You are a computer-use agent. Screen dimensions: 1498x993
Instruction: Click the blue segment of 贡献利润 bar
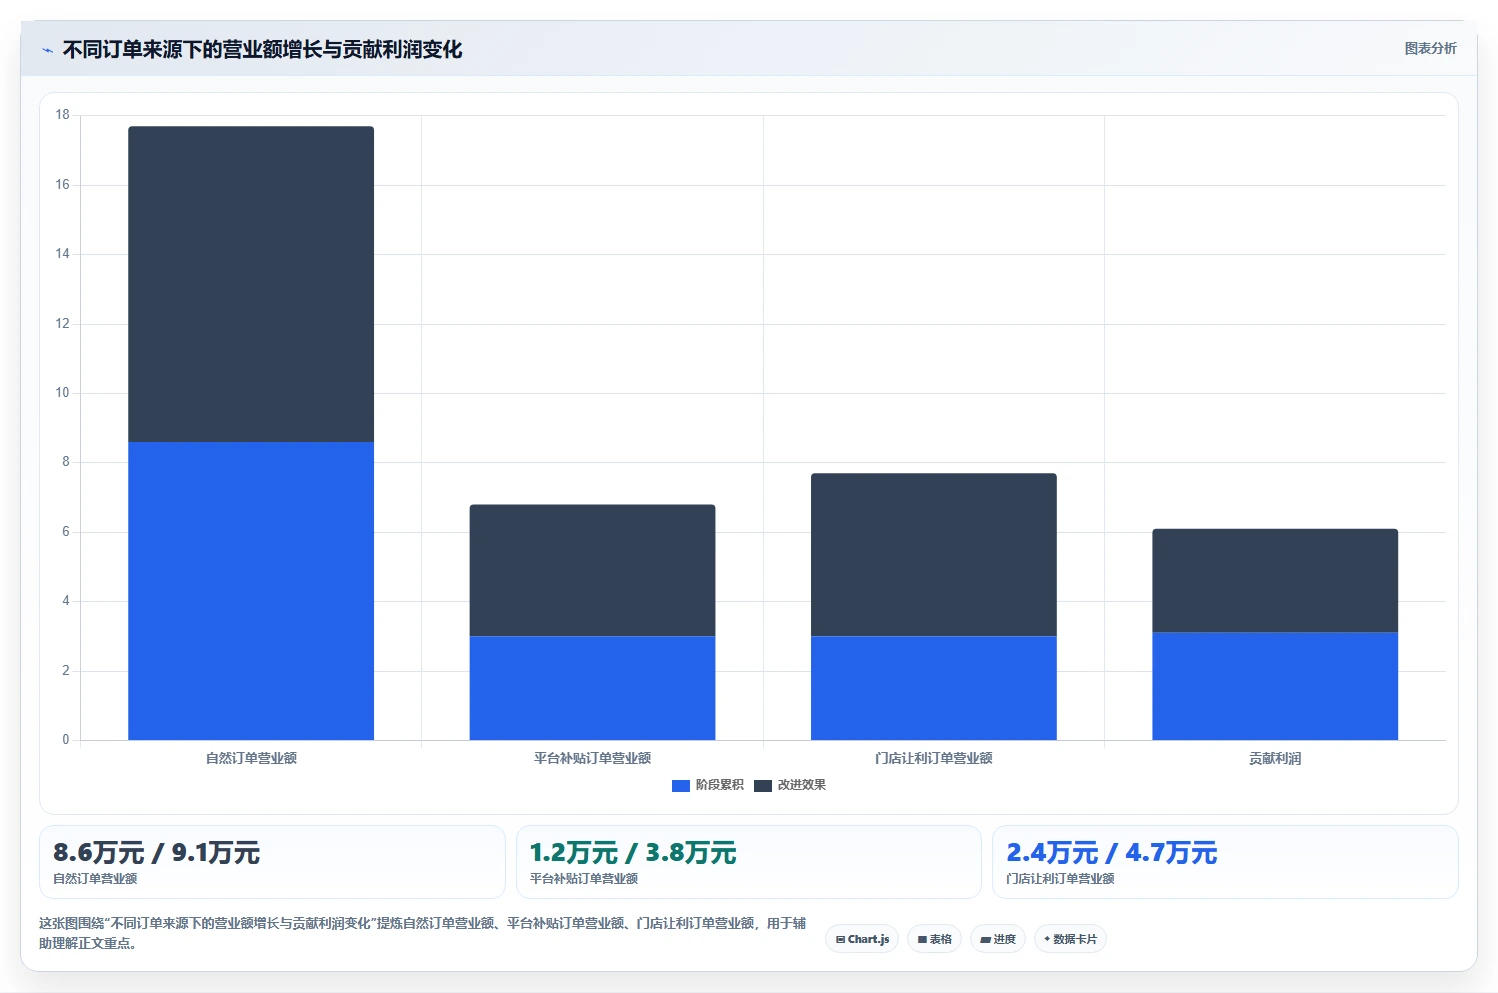point(1275,686)
